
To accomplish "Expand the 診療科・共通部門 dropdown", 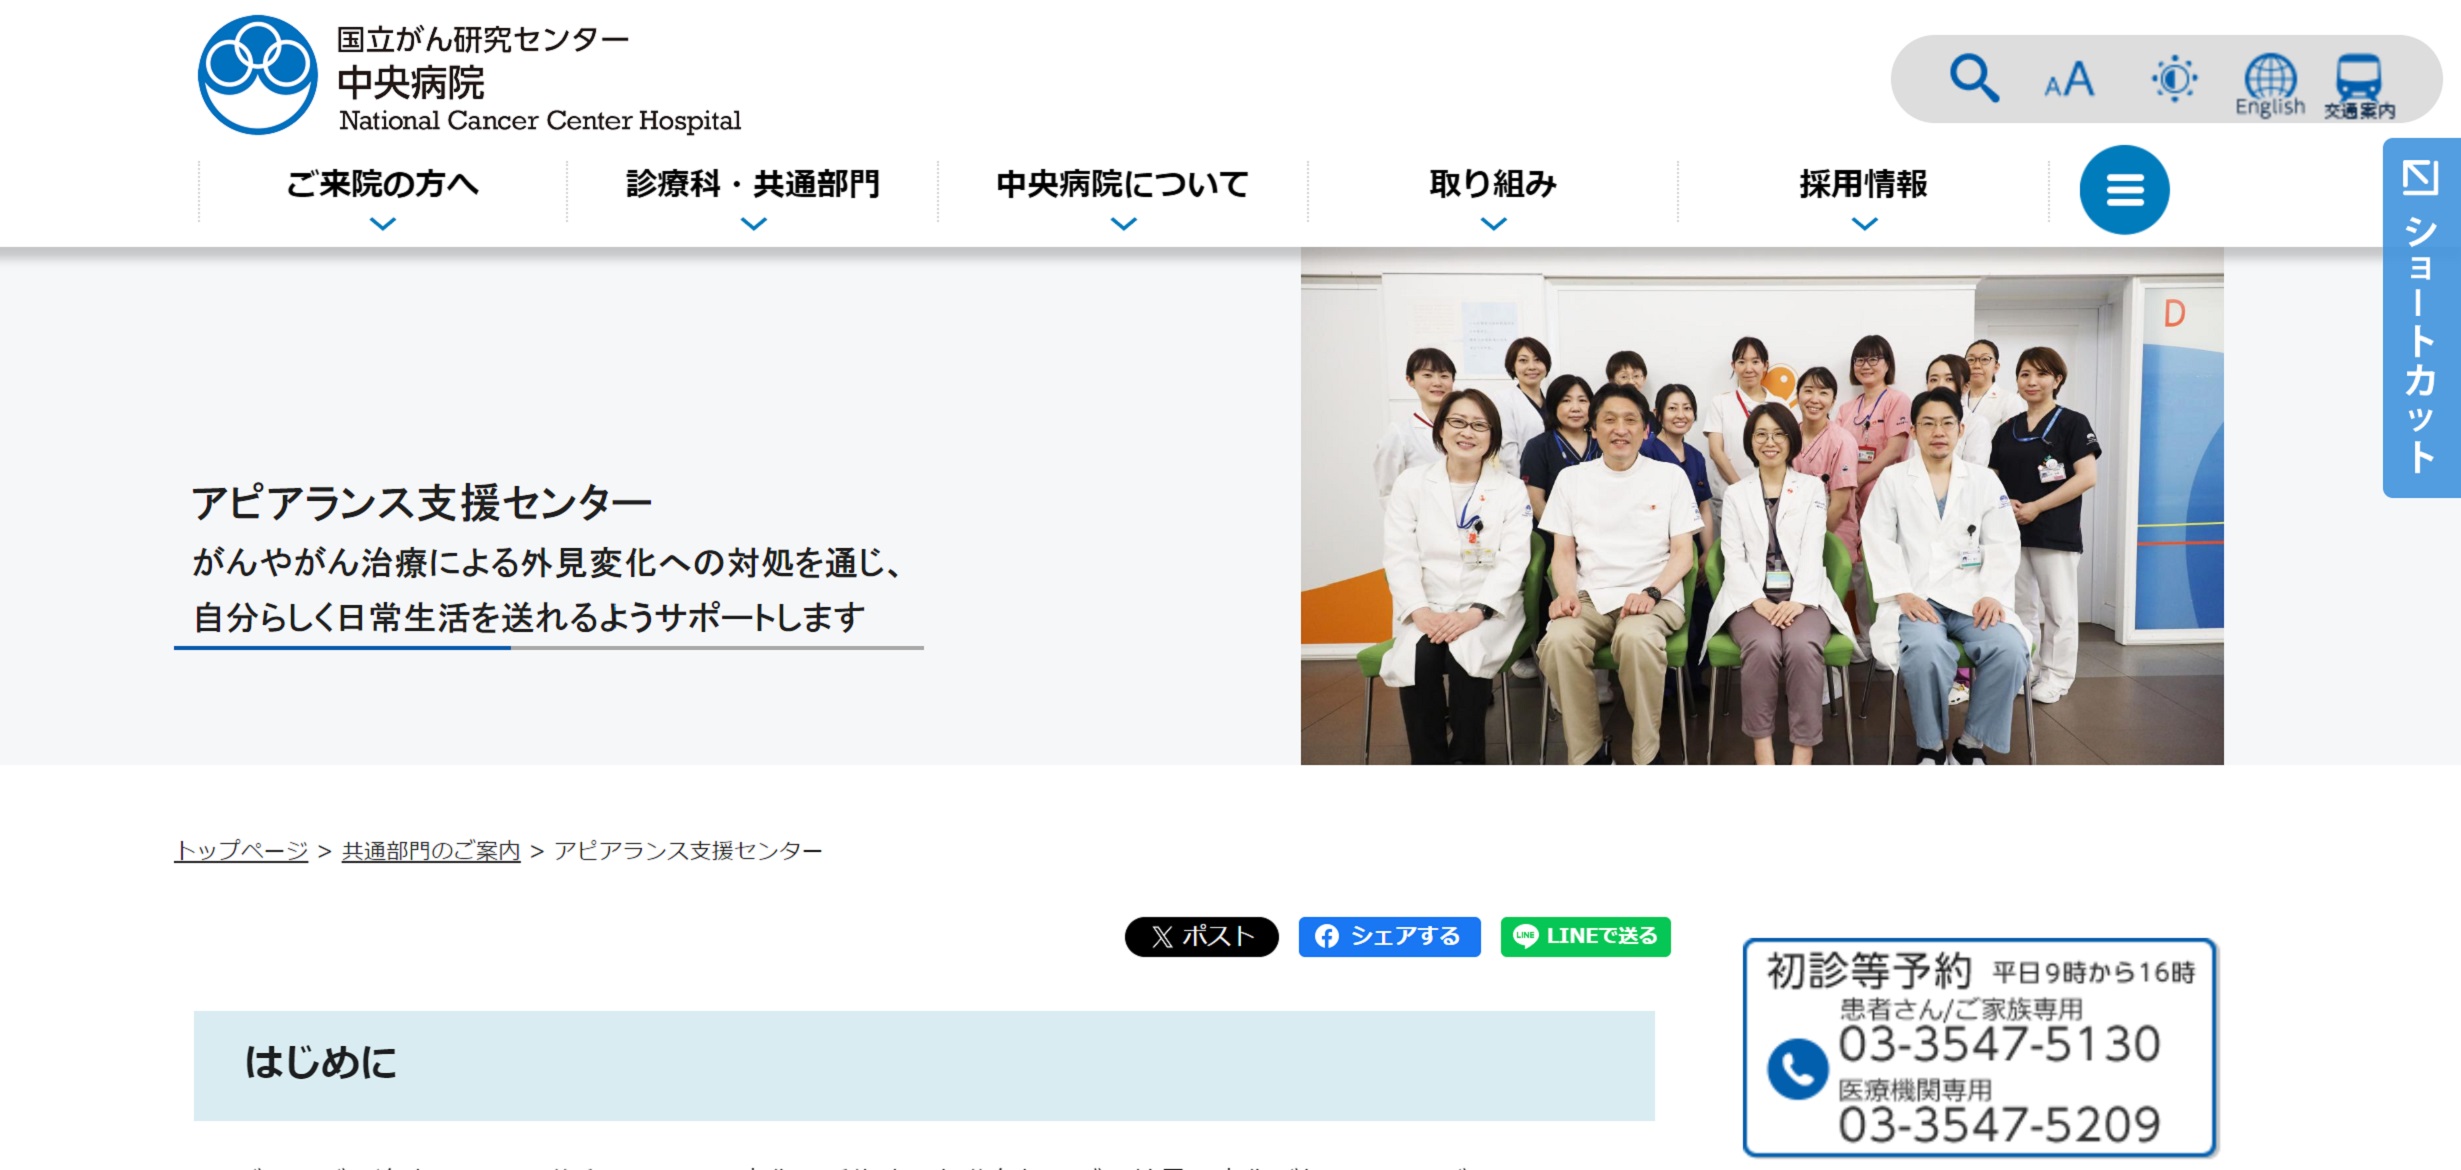I will (x=752, y=184).
